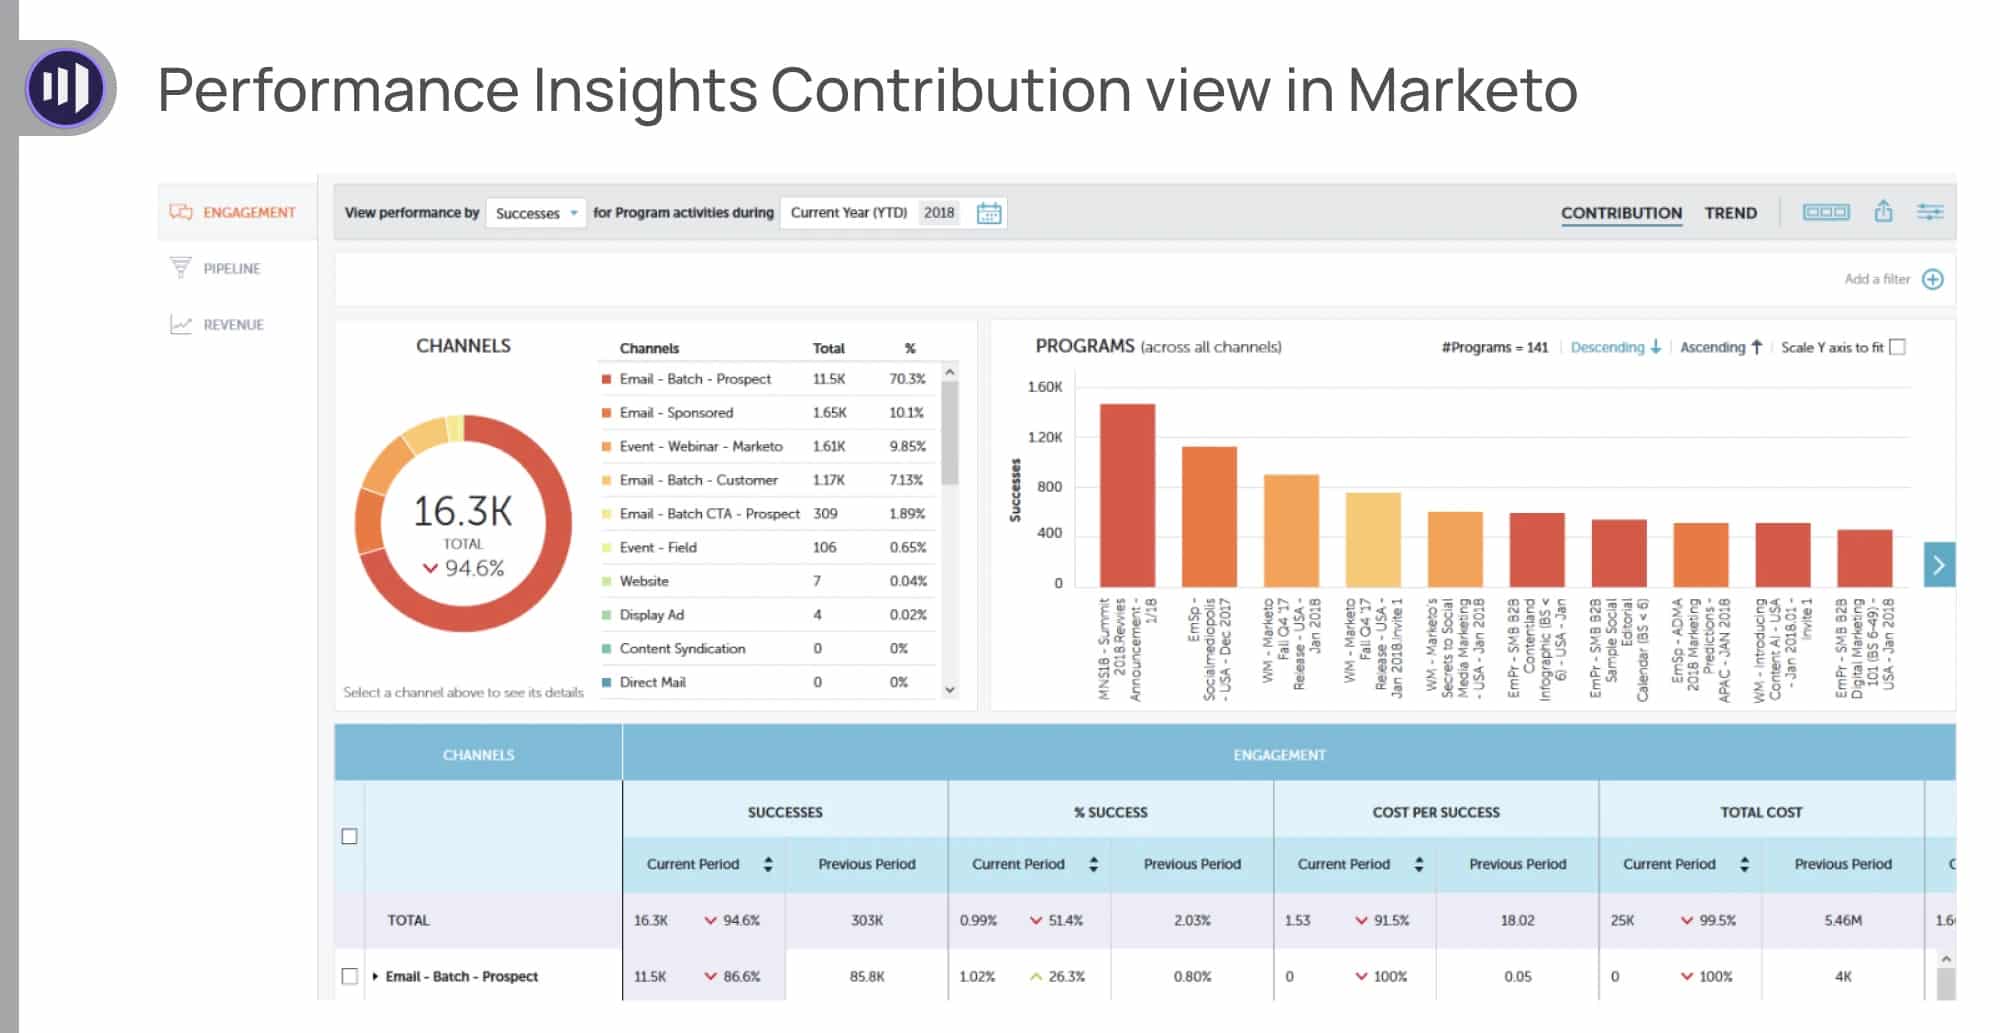Select Direct Mail channel row
The width and height of the screenshot is (2000, 1033).
(767, 682)
